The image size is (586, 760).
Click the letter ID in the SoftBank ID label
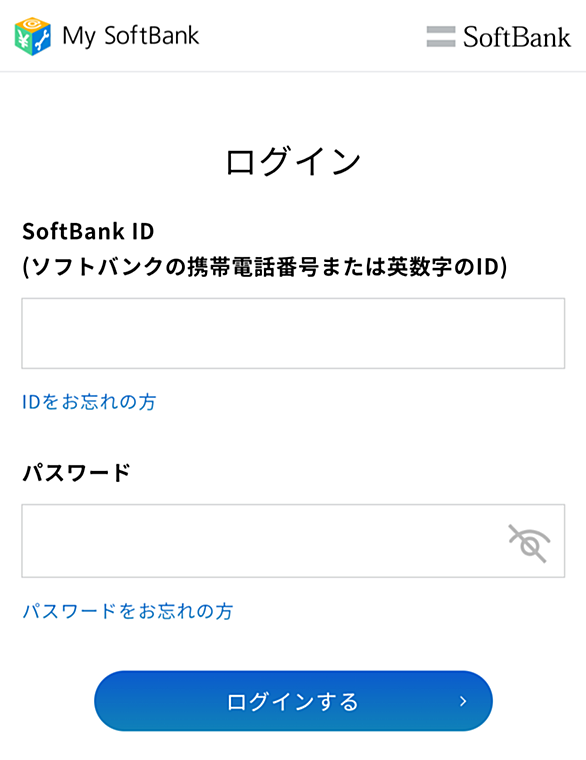pyautogui.click(x=143, y=232)
